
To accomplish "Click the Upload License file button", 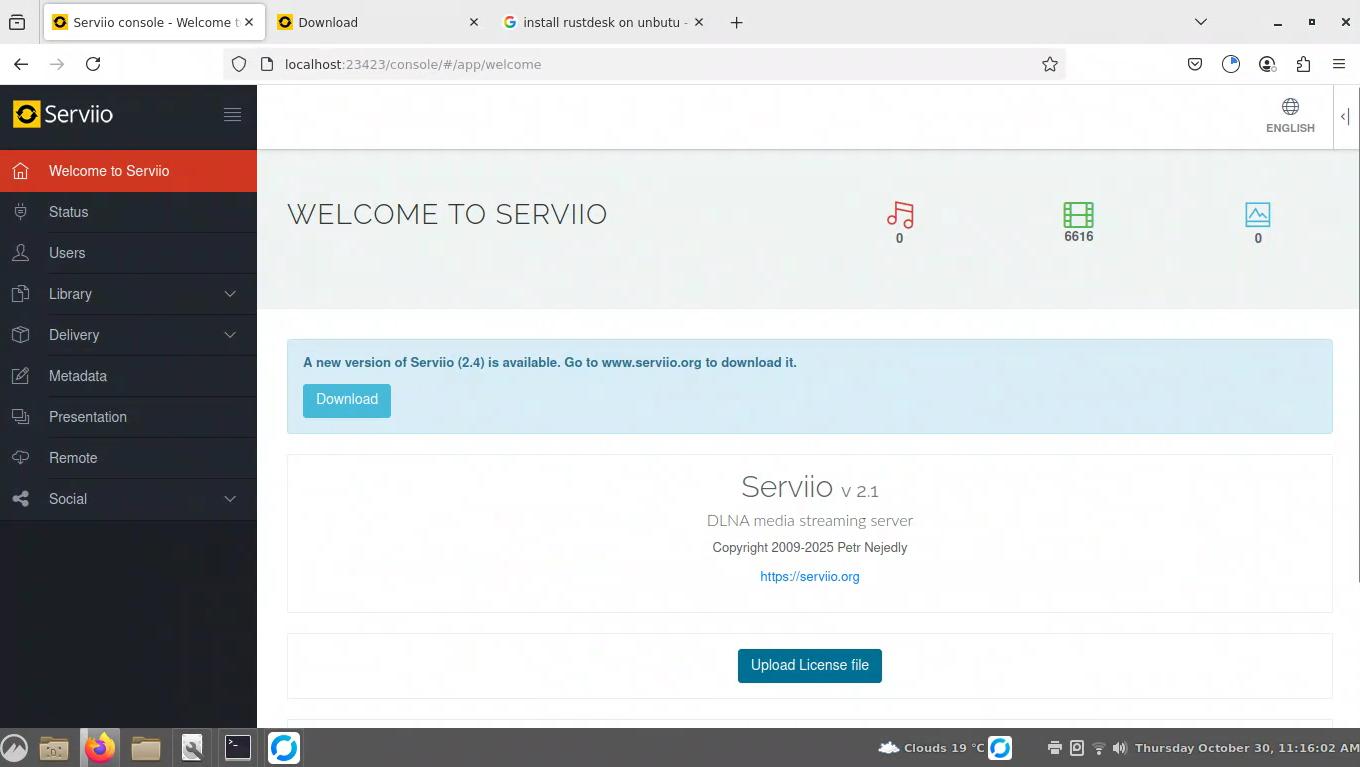I will point(809,666).
